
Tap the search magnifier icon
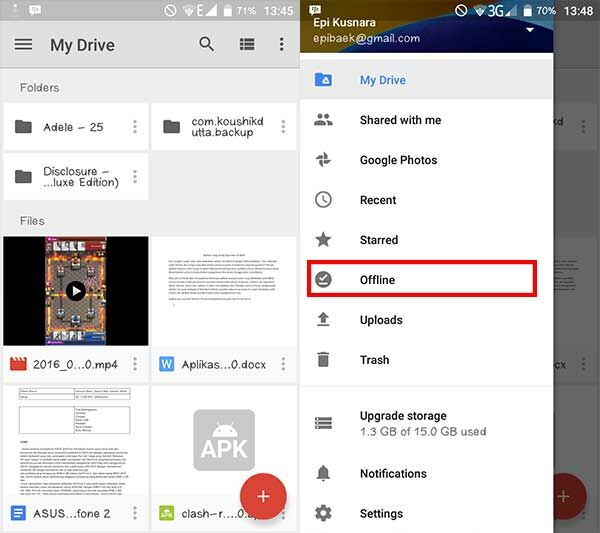[x=207, y=44]
